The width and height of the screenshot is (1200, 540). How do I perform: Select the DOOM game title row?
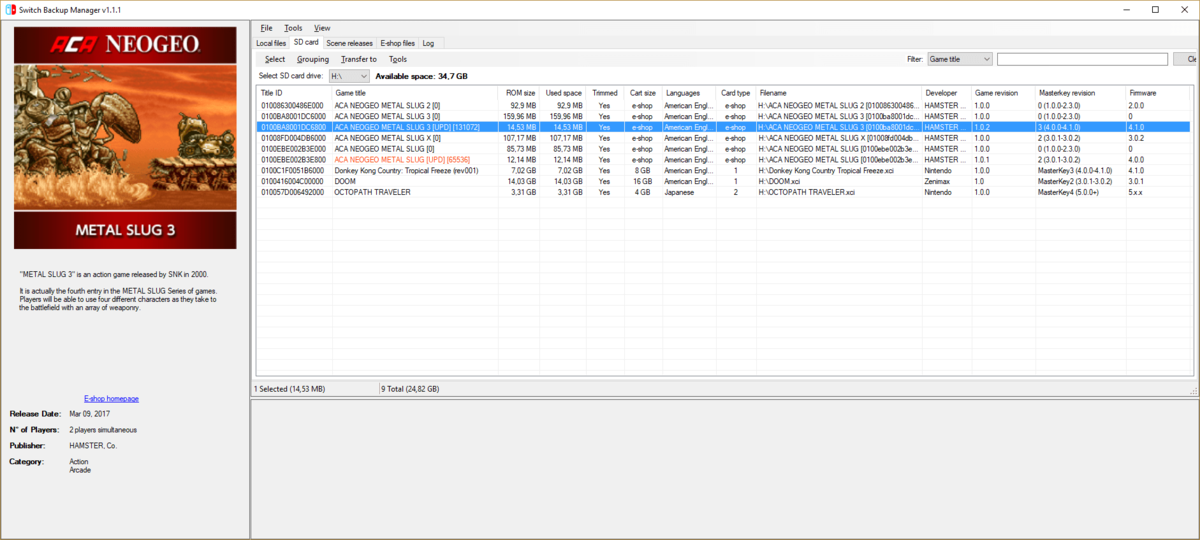pos(723,181)
